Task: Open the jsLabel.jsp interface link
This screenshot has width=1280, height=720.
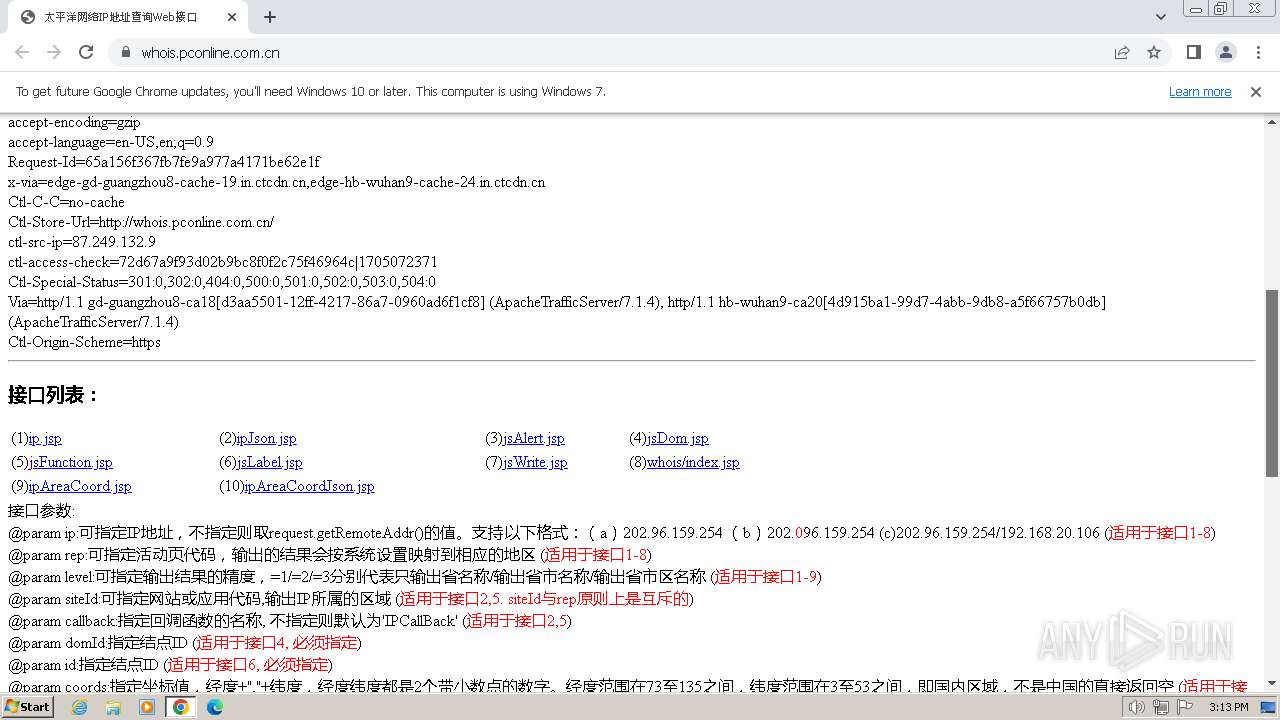Action: click(x=269, y=463)
